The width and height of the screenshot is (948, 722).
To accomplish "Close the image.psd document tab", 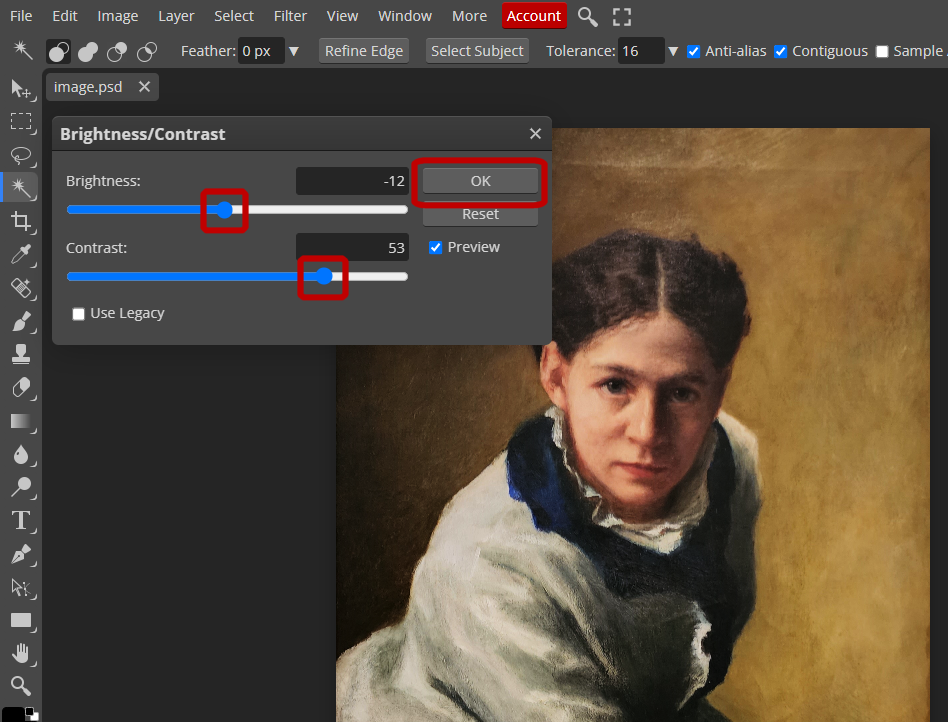I will tap(144, 87).
